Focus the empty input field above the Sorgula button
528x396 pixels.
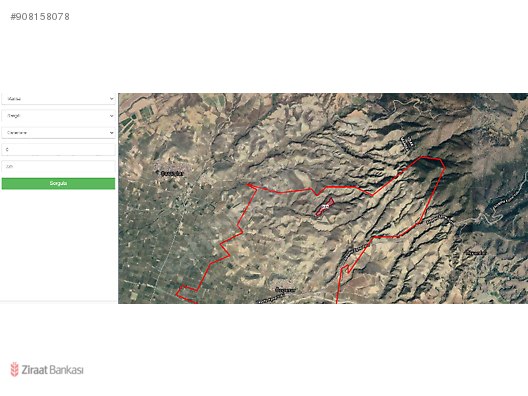(58, 166)
